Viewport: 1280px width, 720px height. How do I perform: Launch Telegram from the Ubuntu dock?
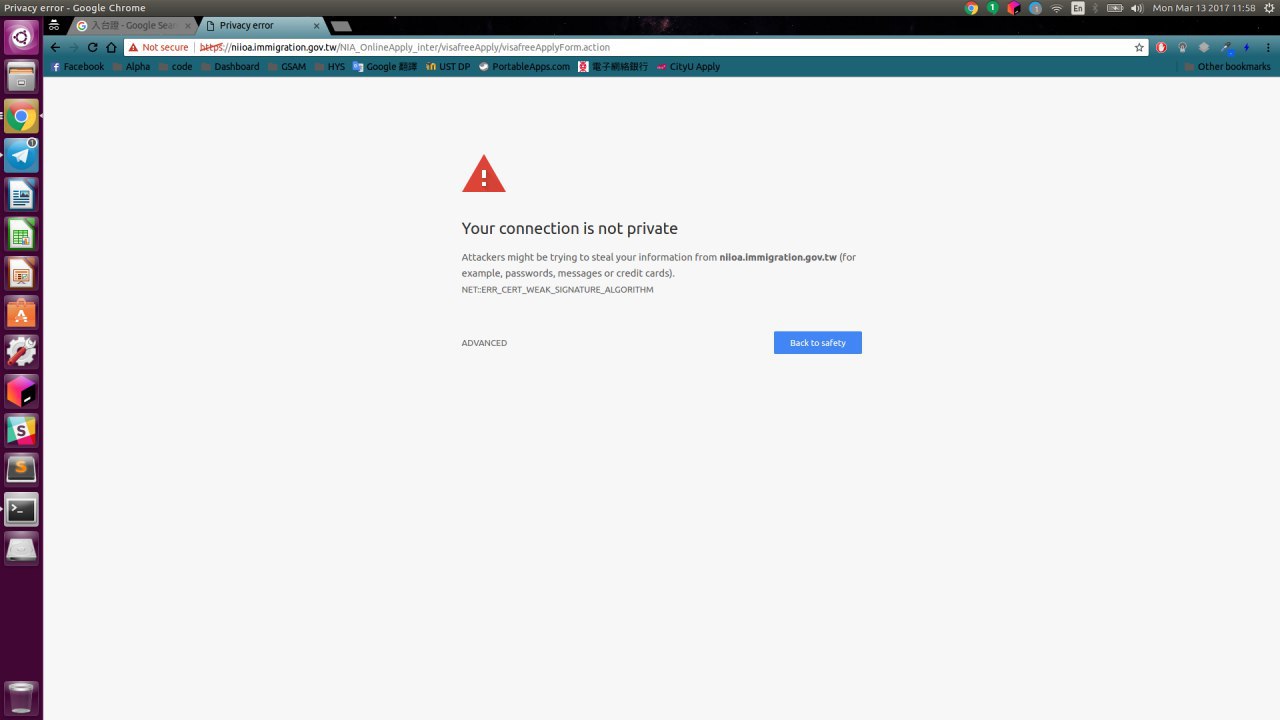coord(21,154)
